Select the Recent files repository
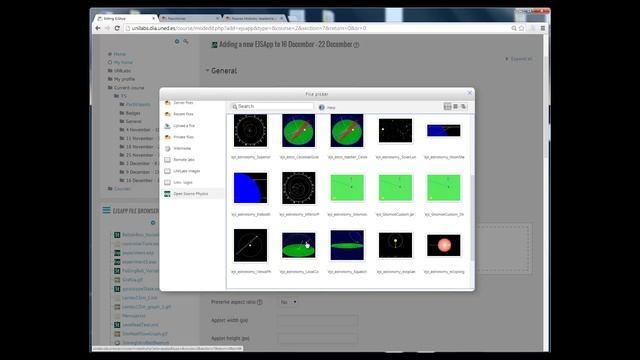The width and height of the screenshot is (640, 360). [183, 114]
